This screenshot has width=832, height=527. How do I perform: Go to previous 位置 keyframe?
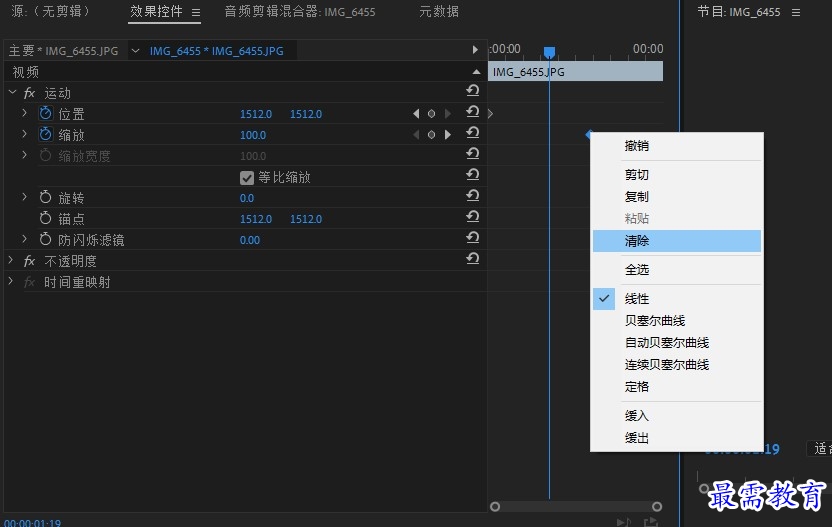pos(416,114)
